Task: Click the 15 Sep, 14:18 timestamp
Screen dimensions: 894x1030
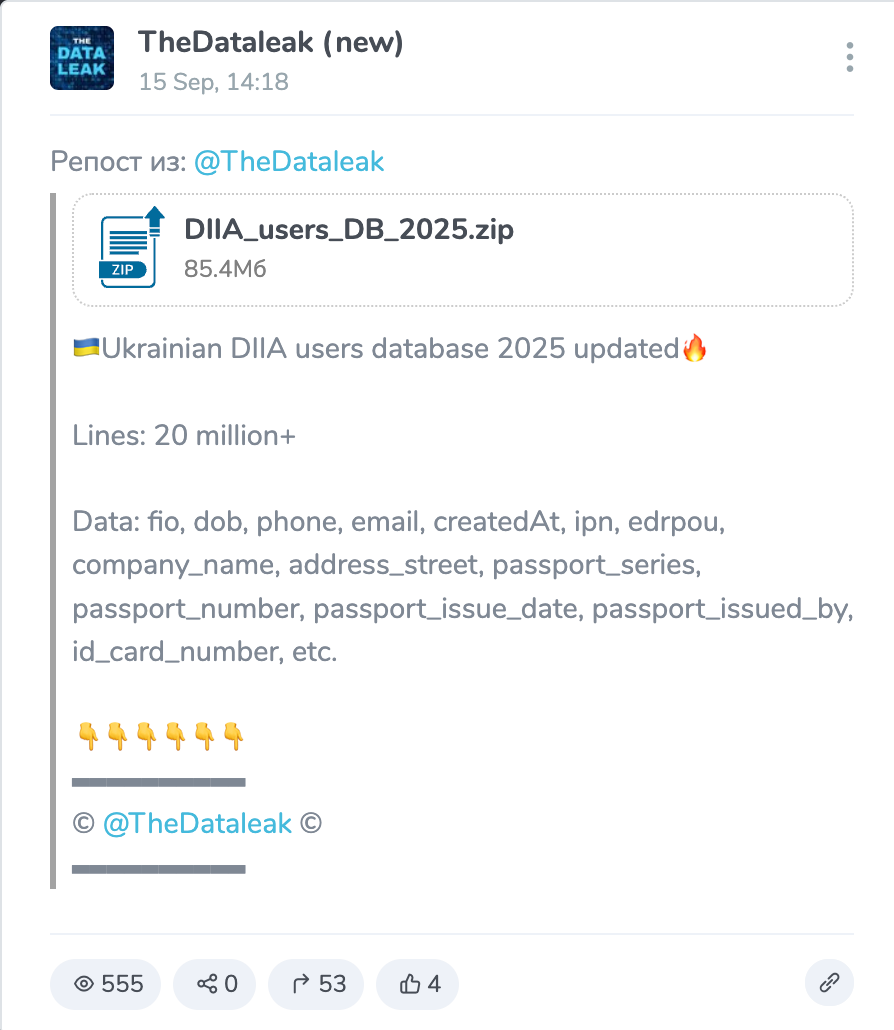Action: pos(213,82)
